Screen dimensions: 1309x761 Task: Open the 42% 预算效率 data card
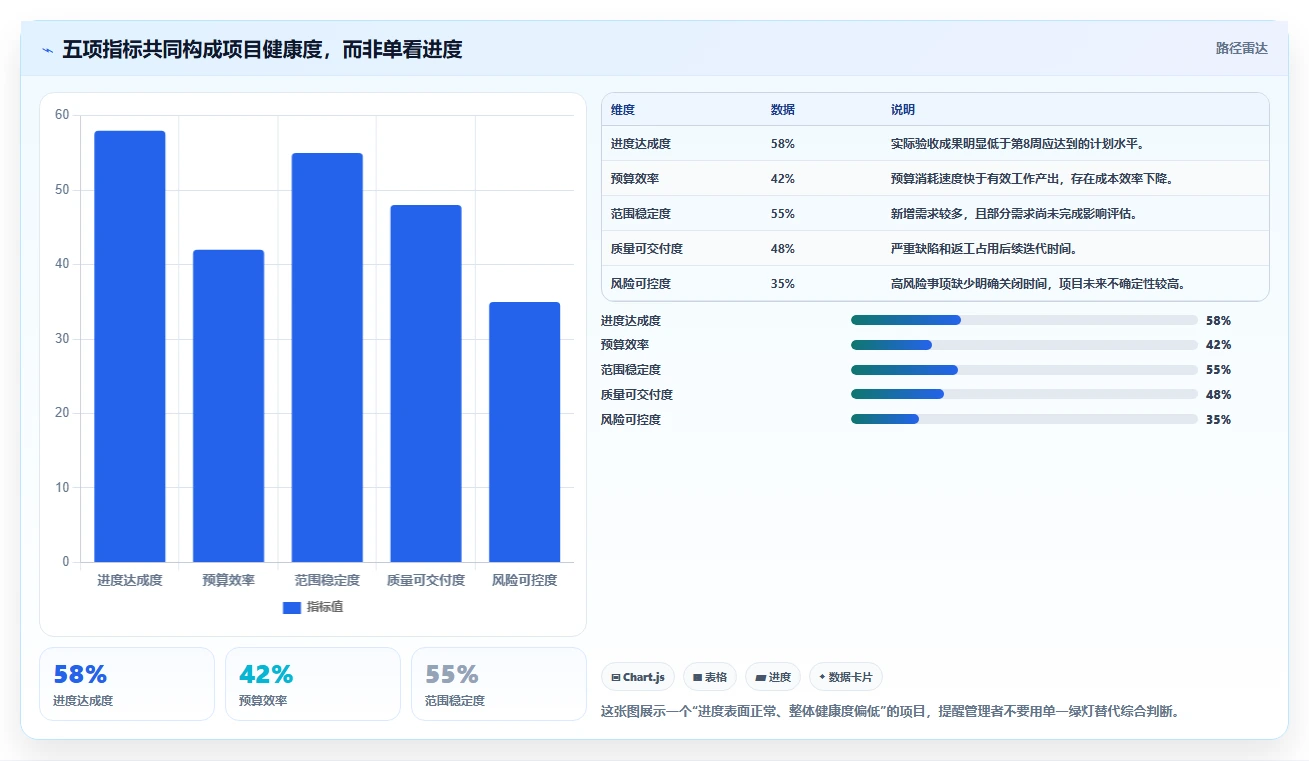click(x=313, y=684)
